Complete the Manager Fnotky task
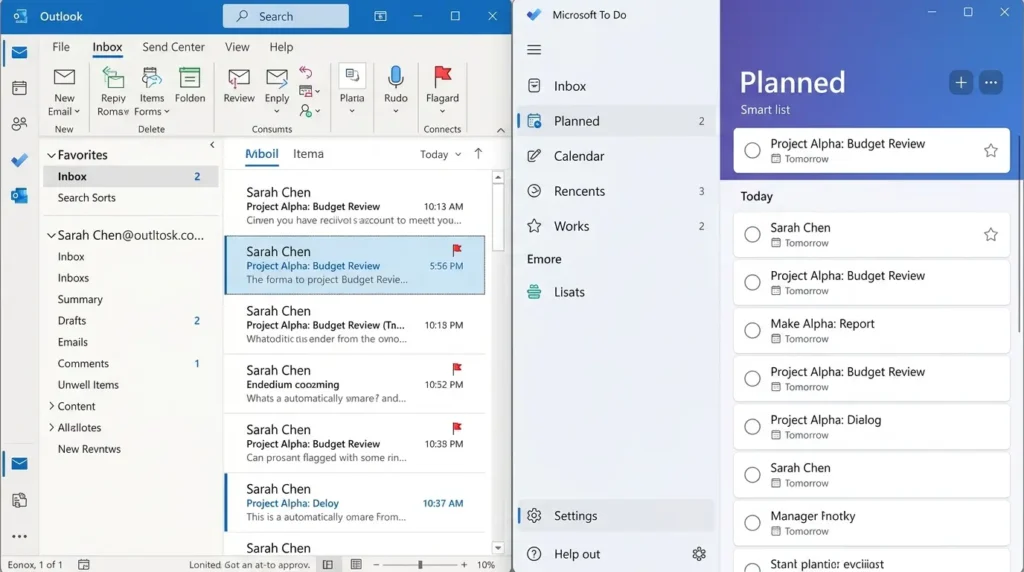 point(752,522)
